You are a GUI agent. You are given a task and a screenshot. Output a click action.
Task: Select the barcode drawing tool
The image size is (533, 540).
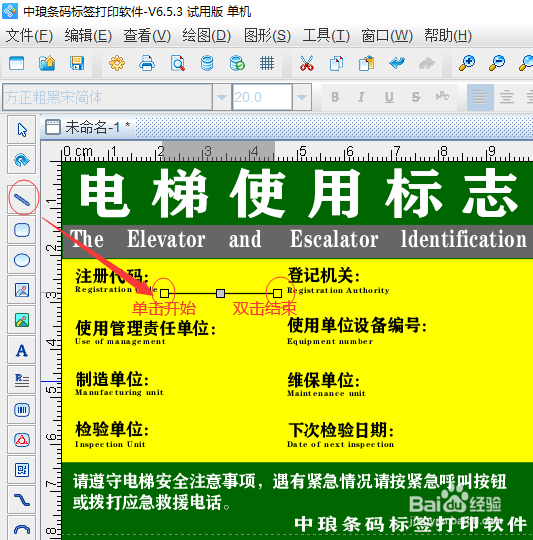coord(22,410)
